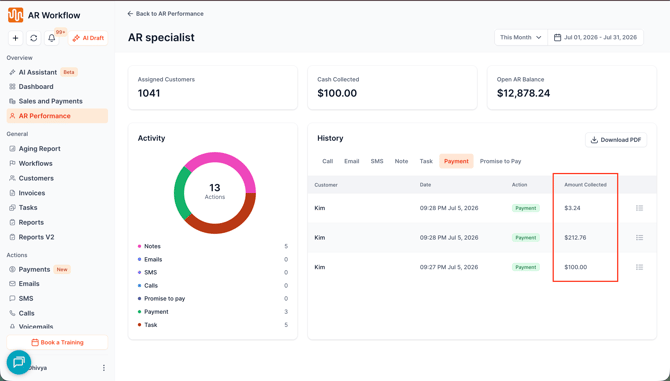
Task: Click Payment badge in $3.24 row
Action: (x=526, y=208)
